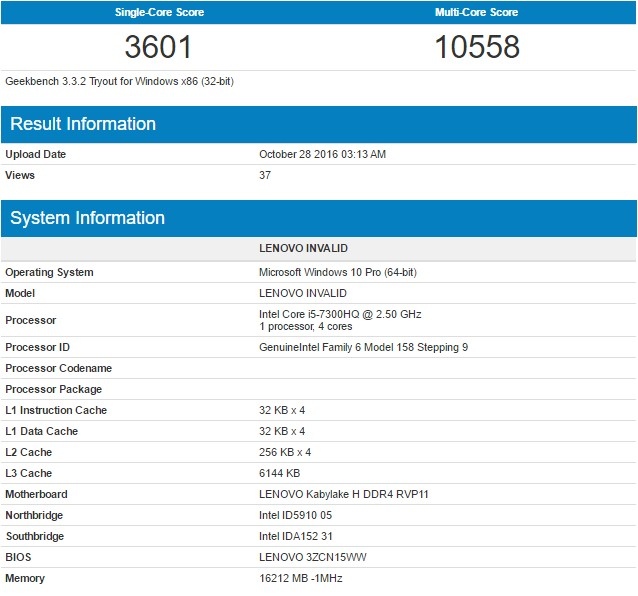The height and width of the screenshot is (596, 638).
Task: Select the Intel ID5910 05 value
Action: point(295,515)
